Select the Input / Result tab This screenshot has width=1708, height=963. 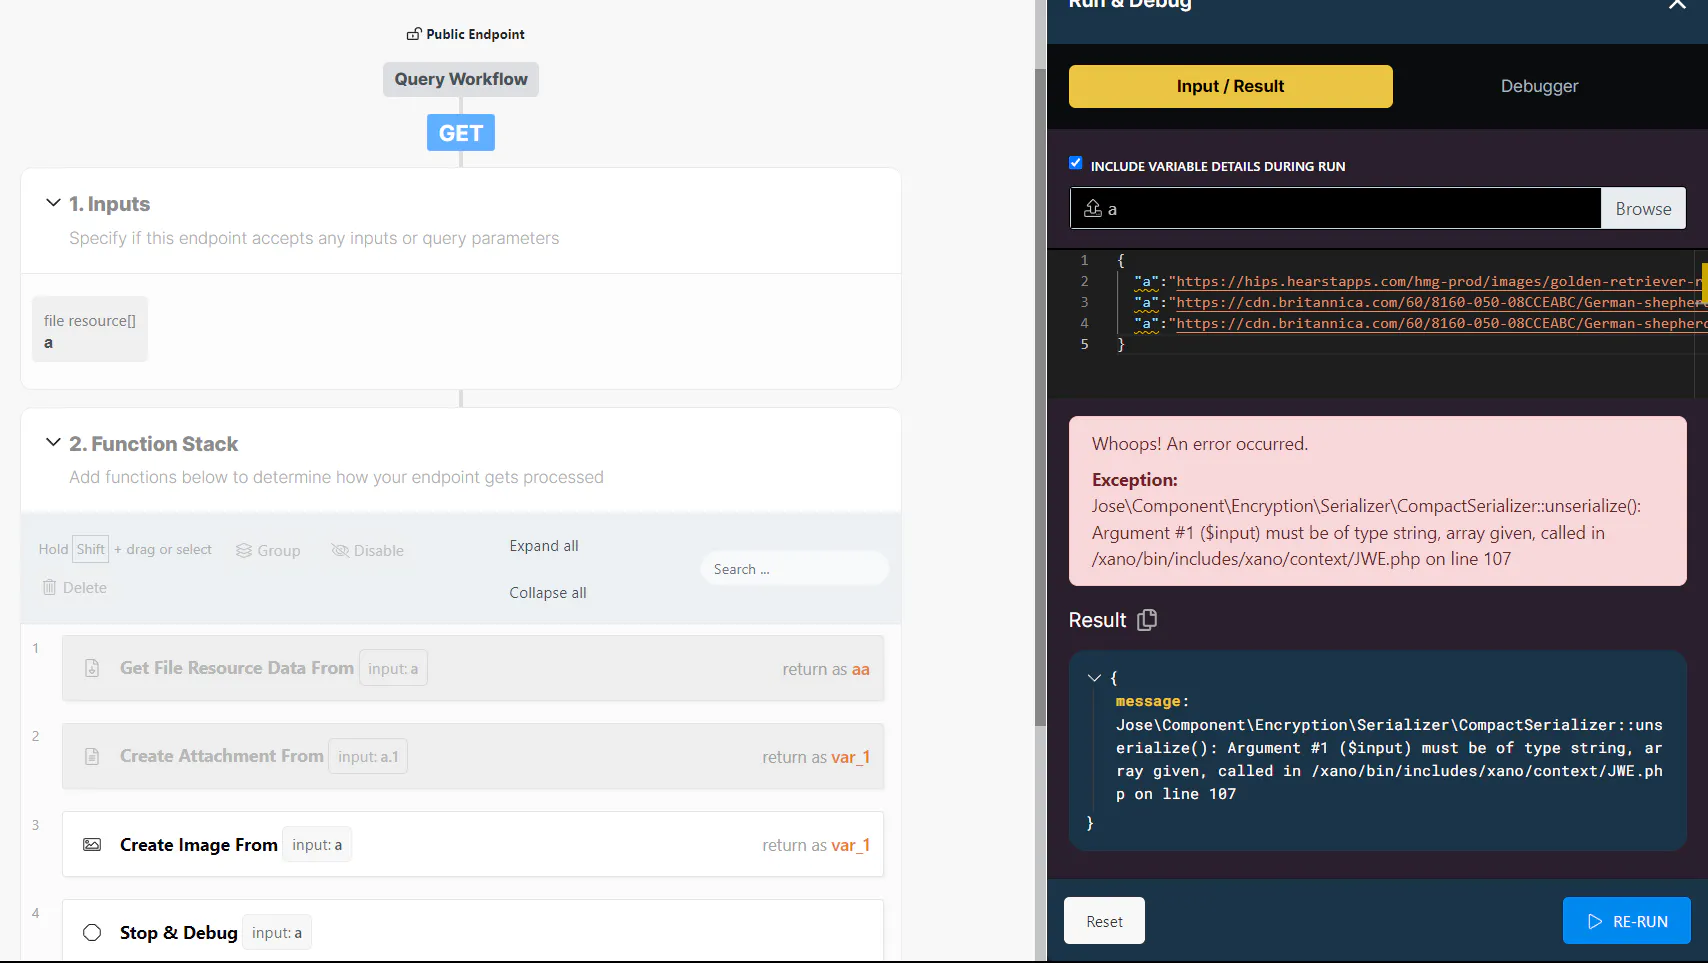point(1230,86)
